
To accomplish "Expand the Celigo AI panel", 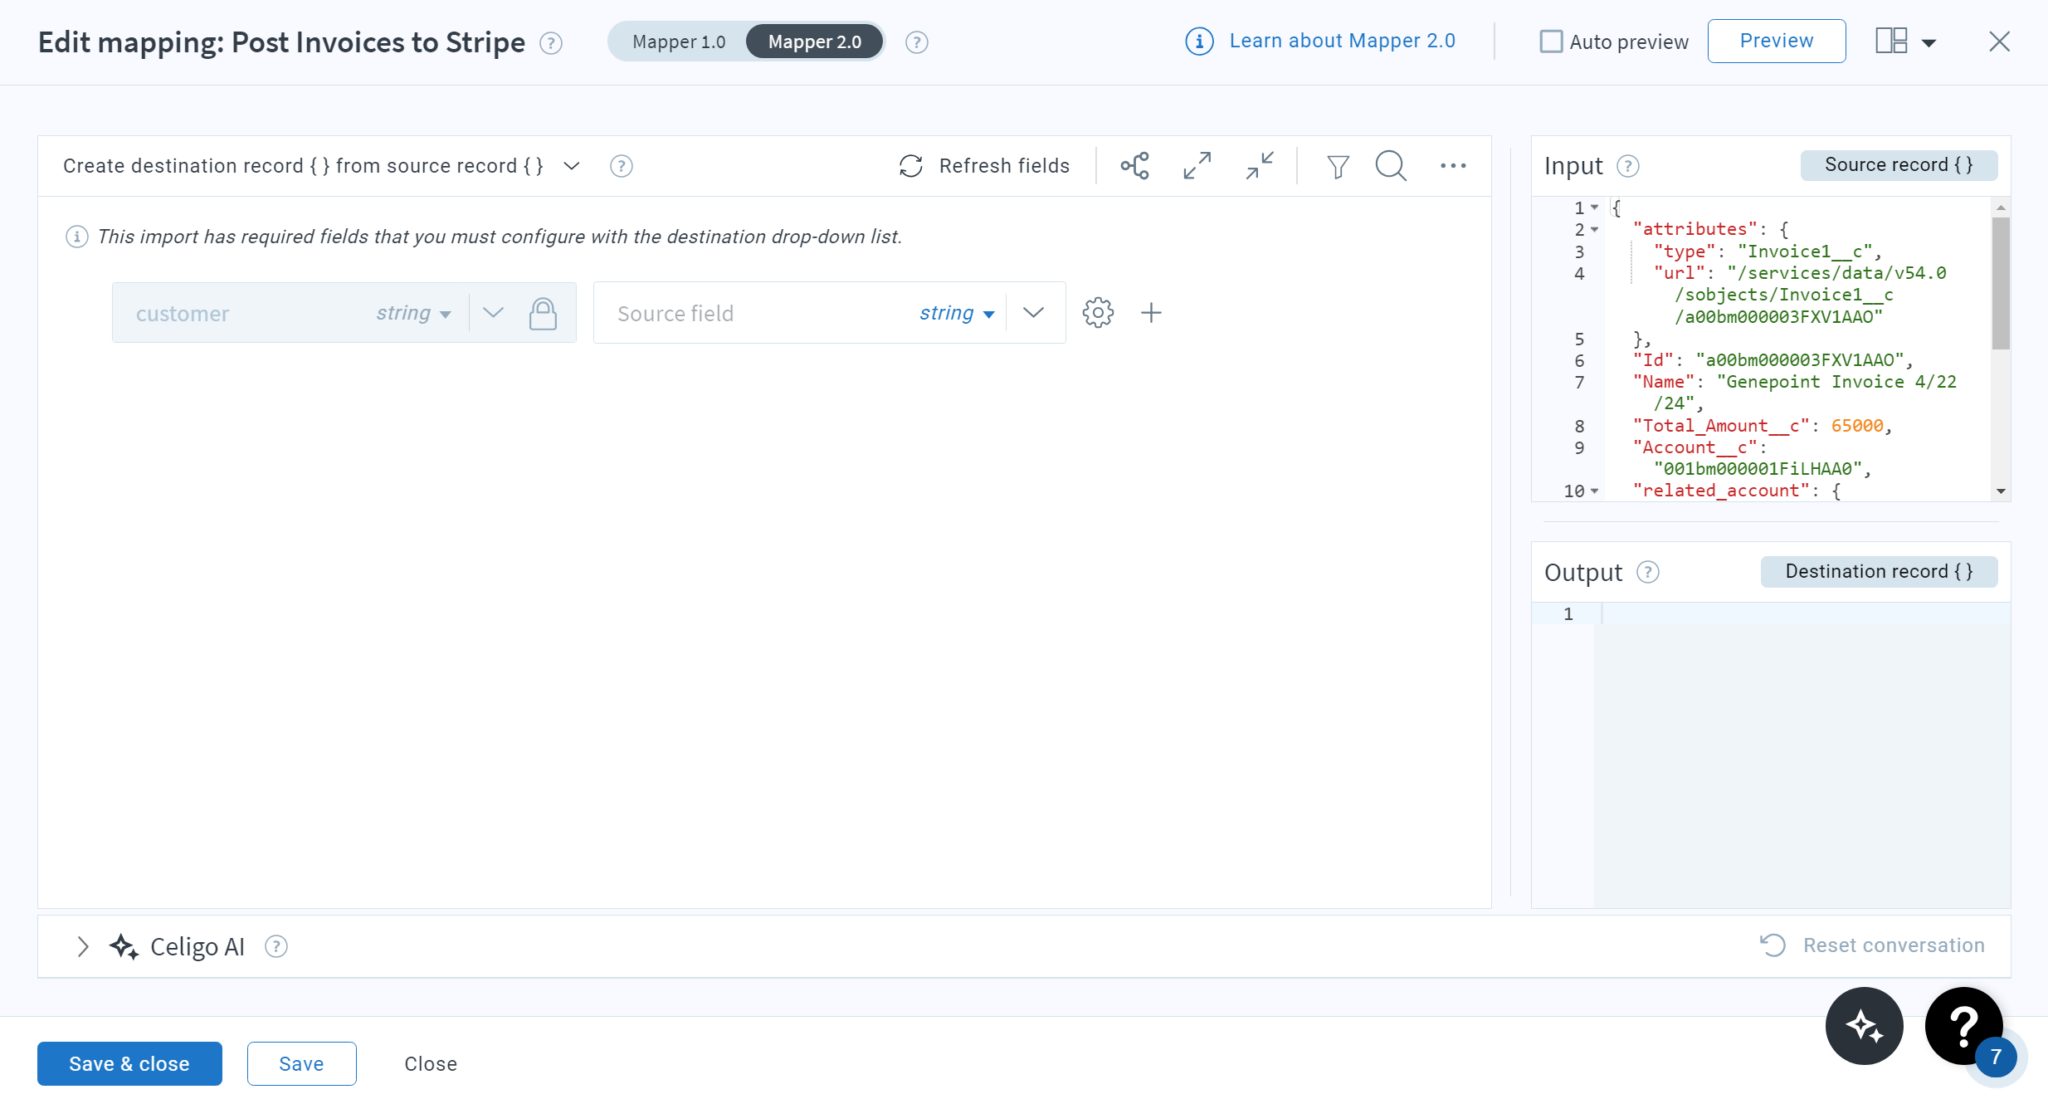I will [x=82, y=946].
